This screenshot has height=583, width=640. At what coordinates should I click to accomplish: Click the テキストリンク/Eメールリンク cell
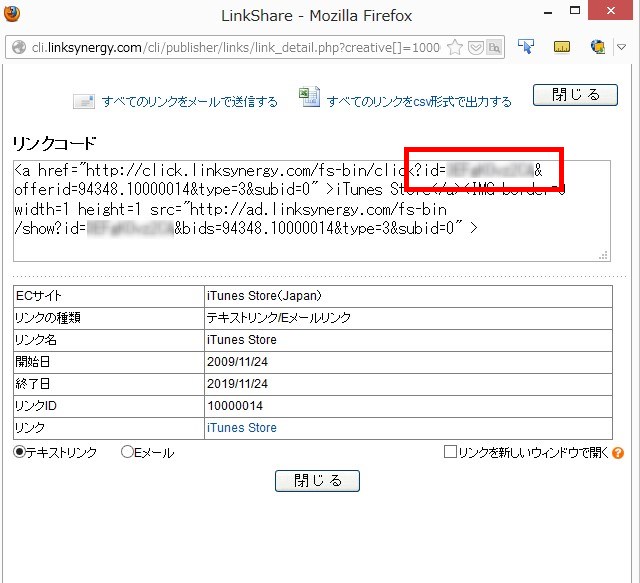click(408, 318)
